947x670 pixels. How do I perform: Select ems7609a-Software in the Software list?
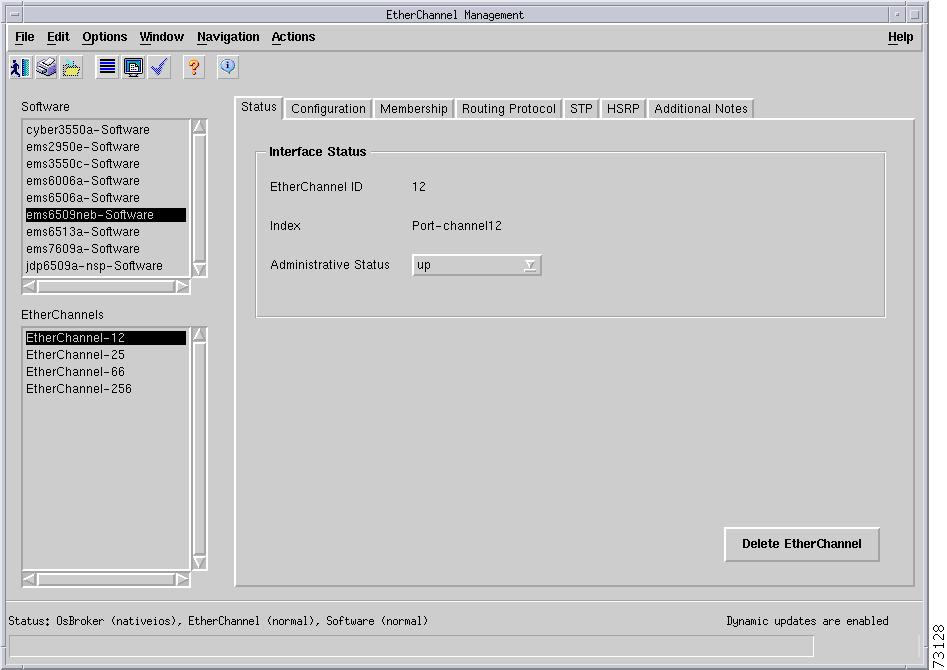point(106,248)
